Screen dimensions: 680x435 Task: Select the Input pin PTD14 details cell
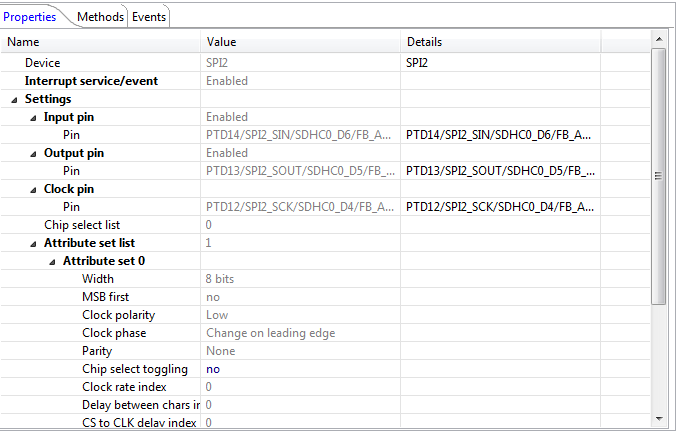[500, 135]
